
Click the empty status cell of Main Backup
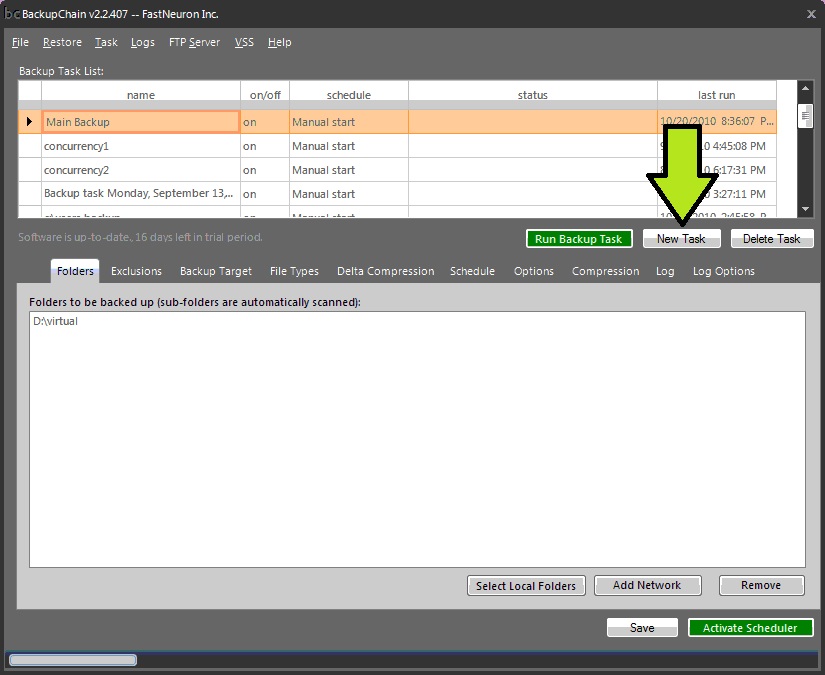pyautogui.click(x=532, y=122)
